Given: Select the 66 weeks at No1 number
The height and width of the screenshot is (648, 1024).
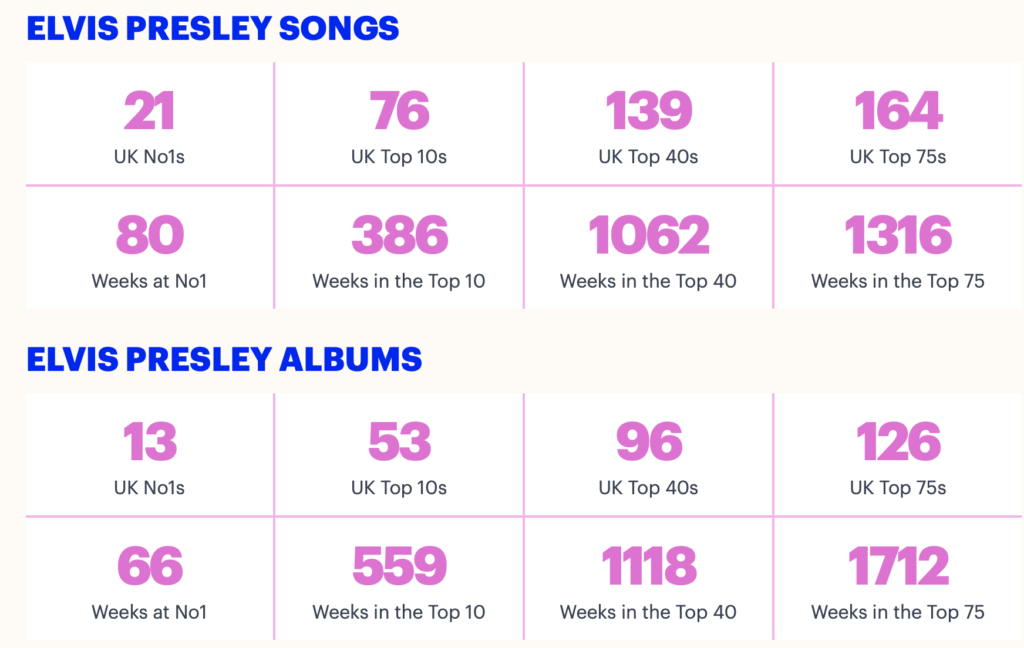Looking at the screenshot, I should (x=149, y=566).
